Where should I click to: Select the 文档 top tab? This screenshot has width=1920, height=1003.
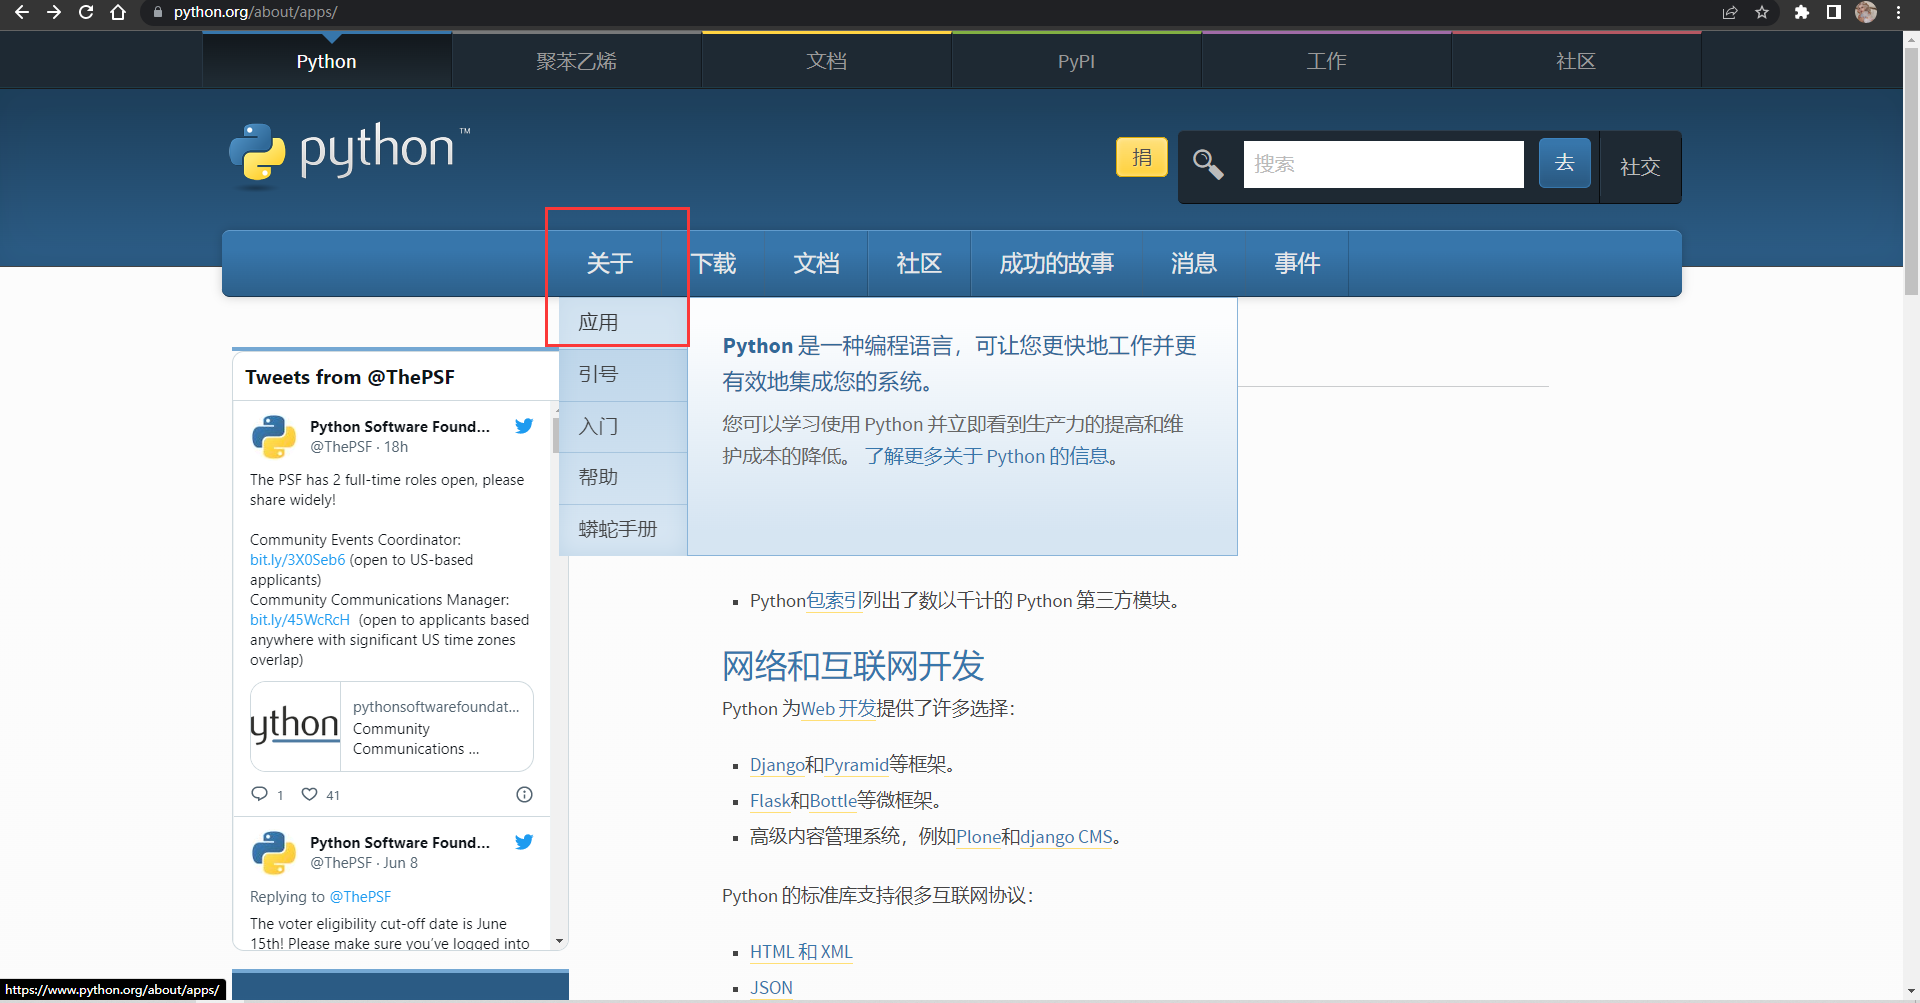827,61
